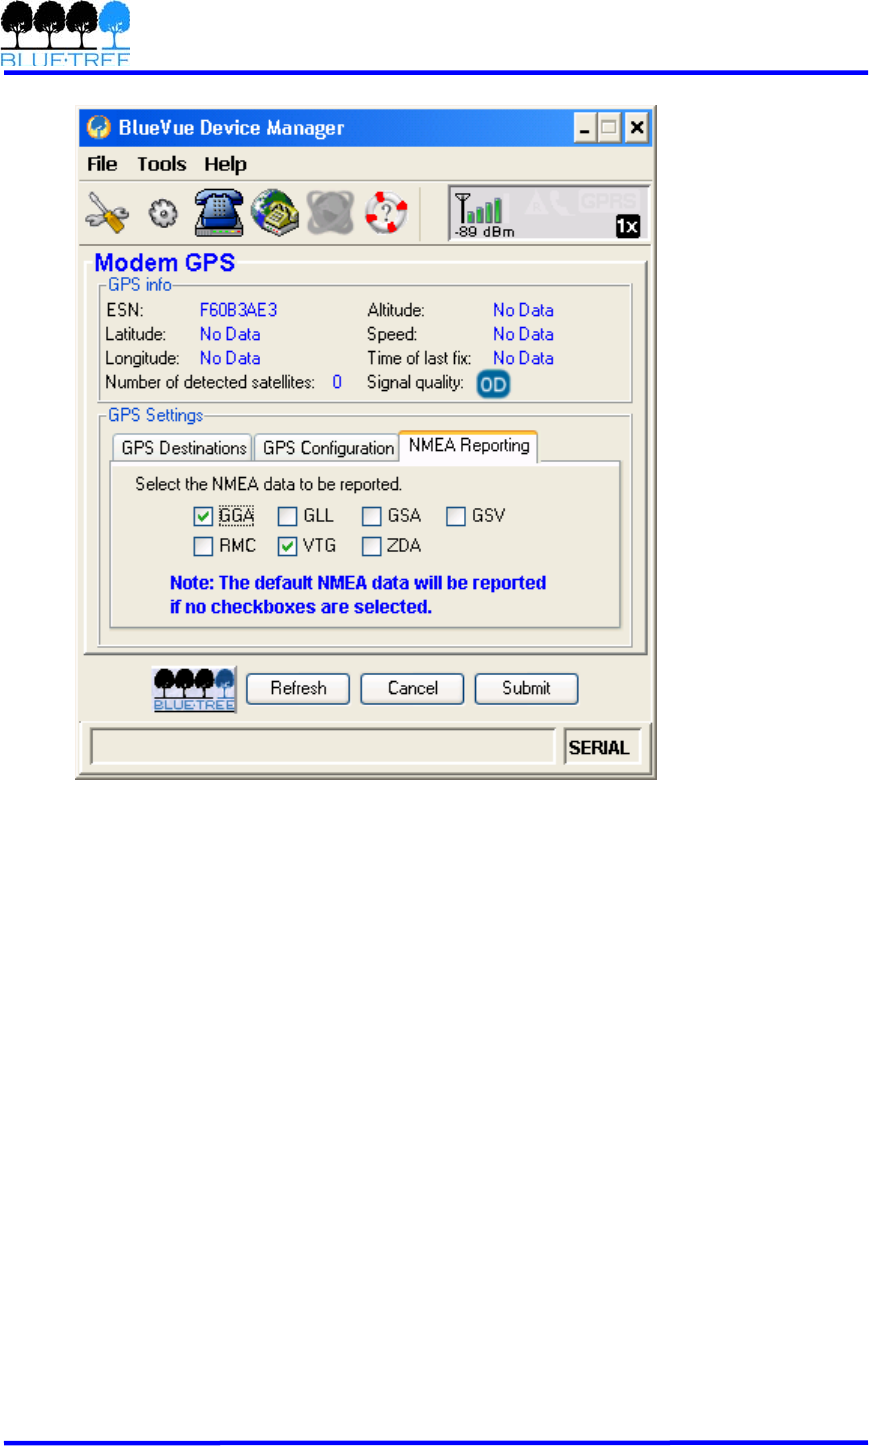Enable the GSA checkbox
The width and height of the screenshot is (869, 1446).
coord(372,516)
